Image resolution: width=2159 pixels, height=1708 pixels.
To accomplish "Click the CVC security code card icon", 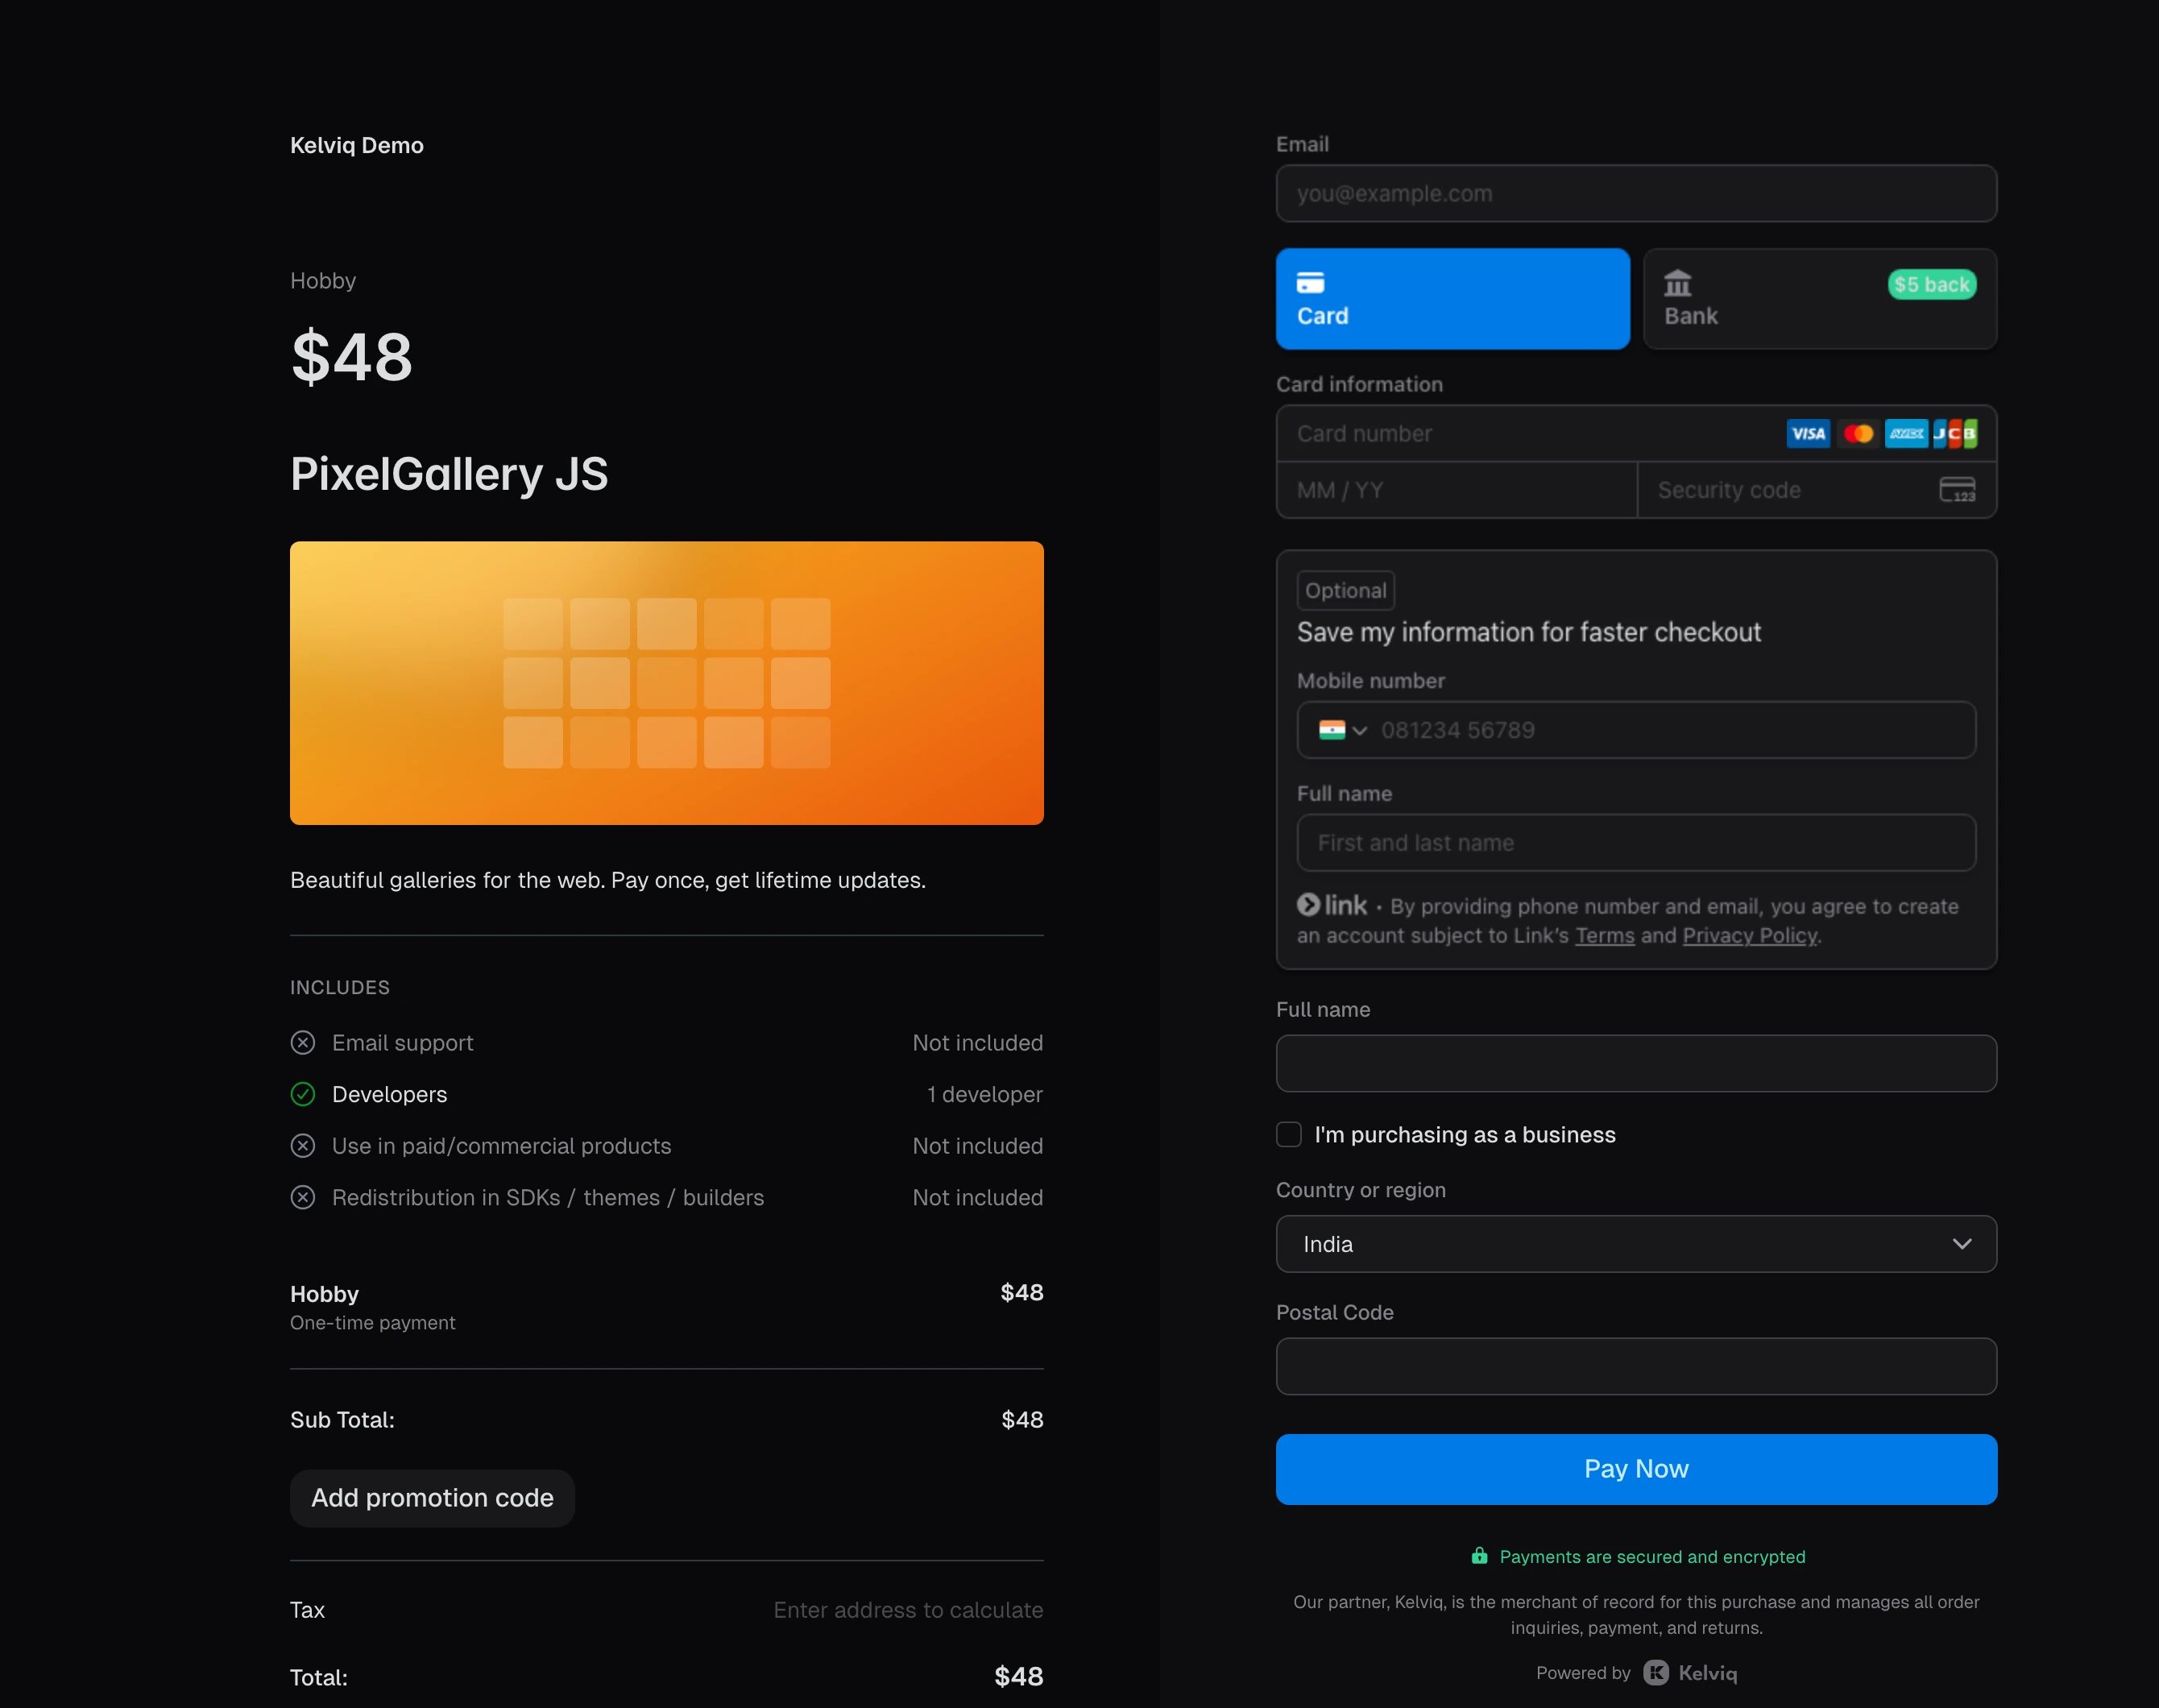I will 1957,490.
